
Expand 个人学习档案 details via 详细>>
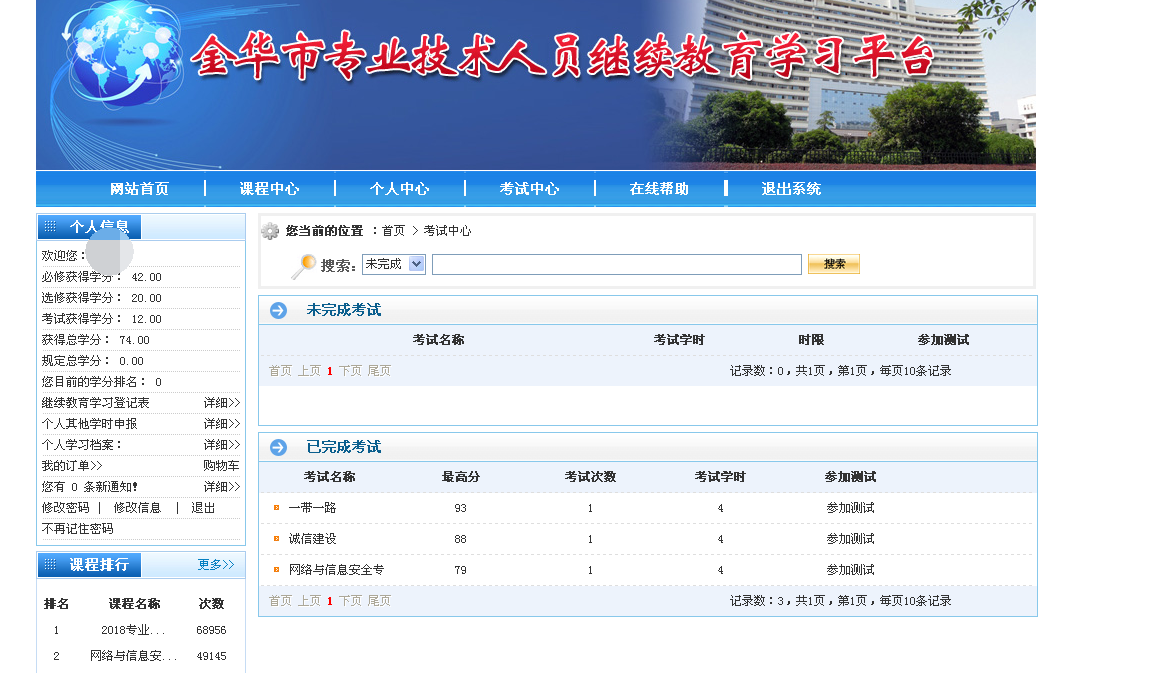[222, 445]
